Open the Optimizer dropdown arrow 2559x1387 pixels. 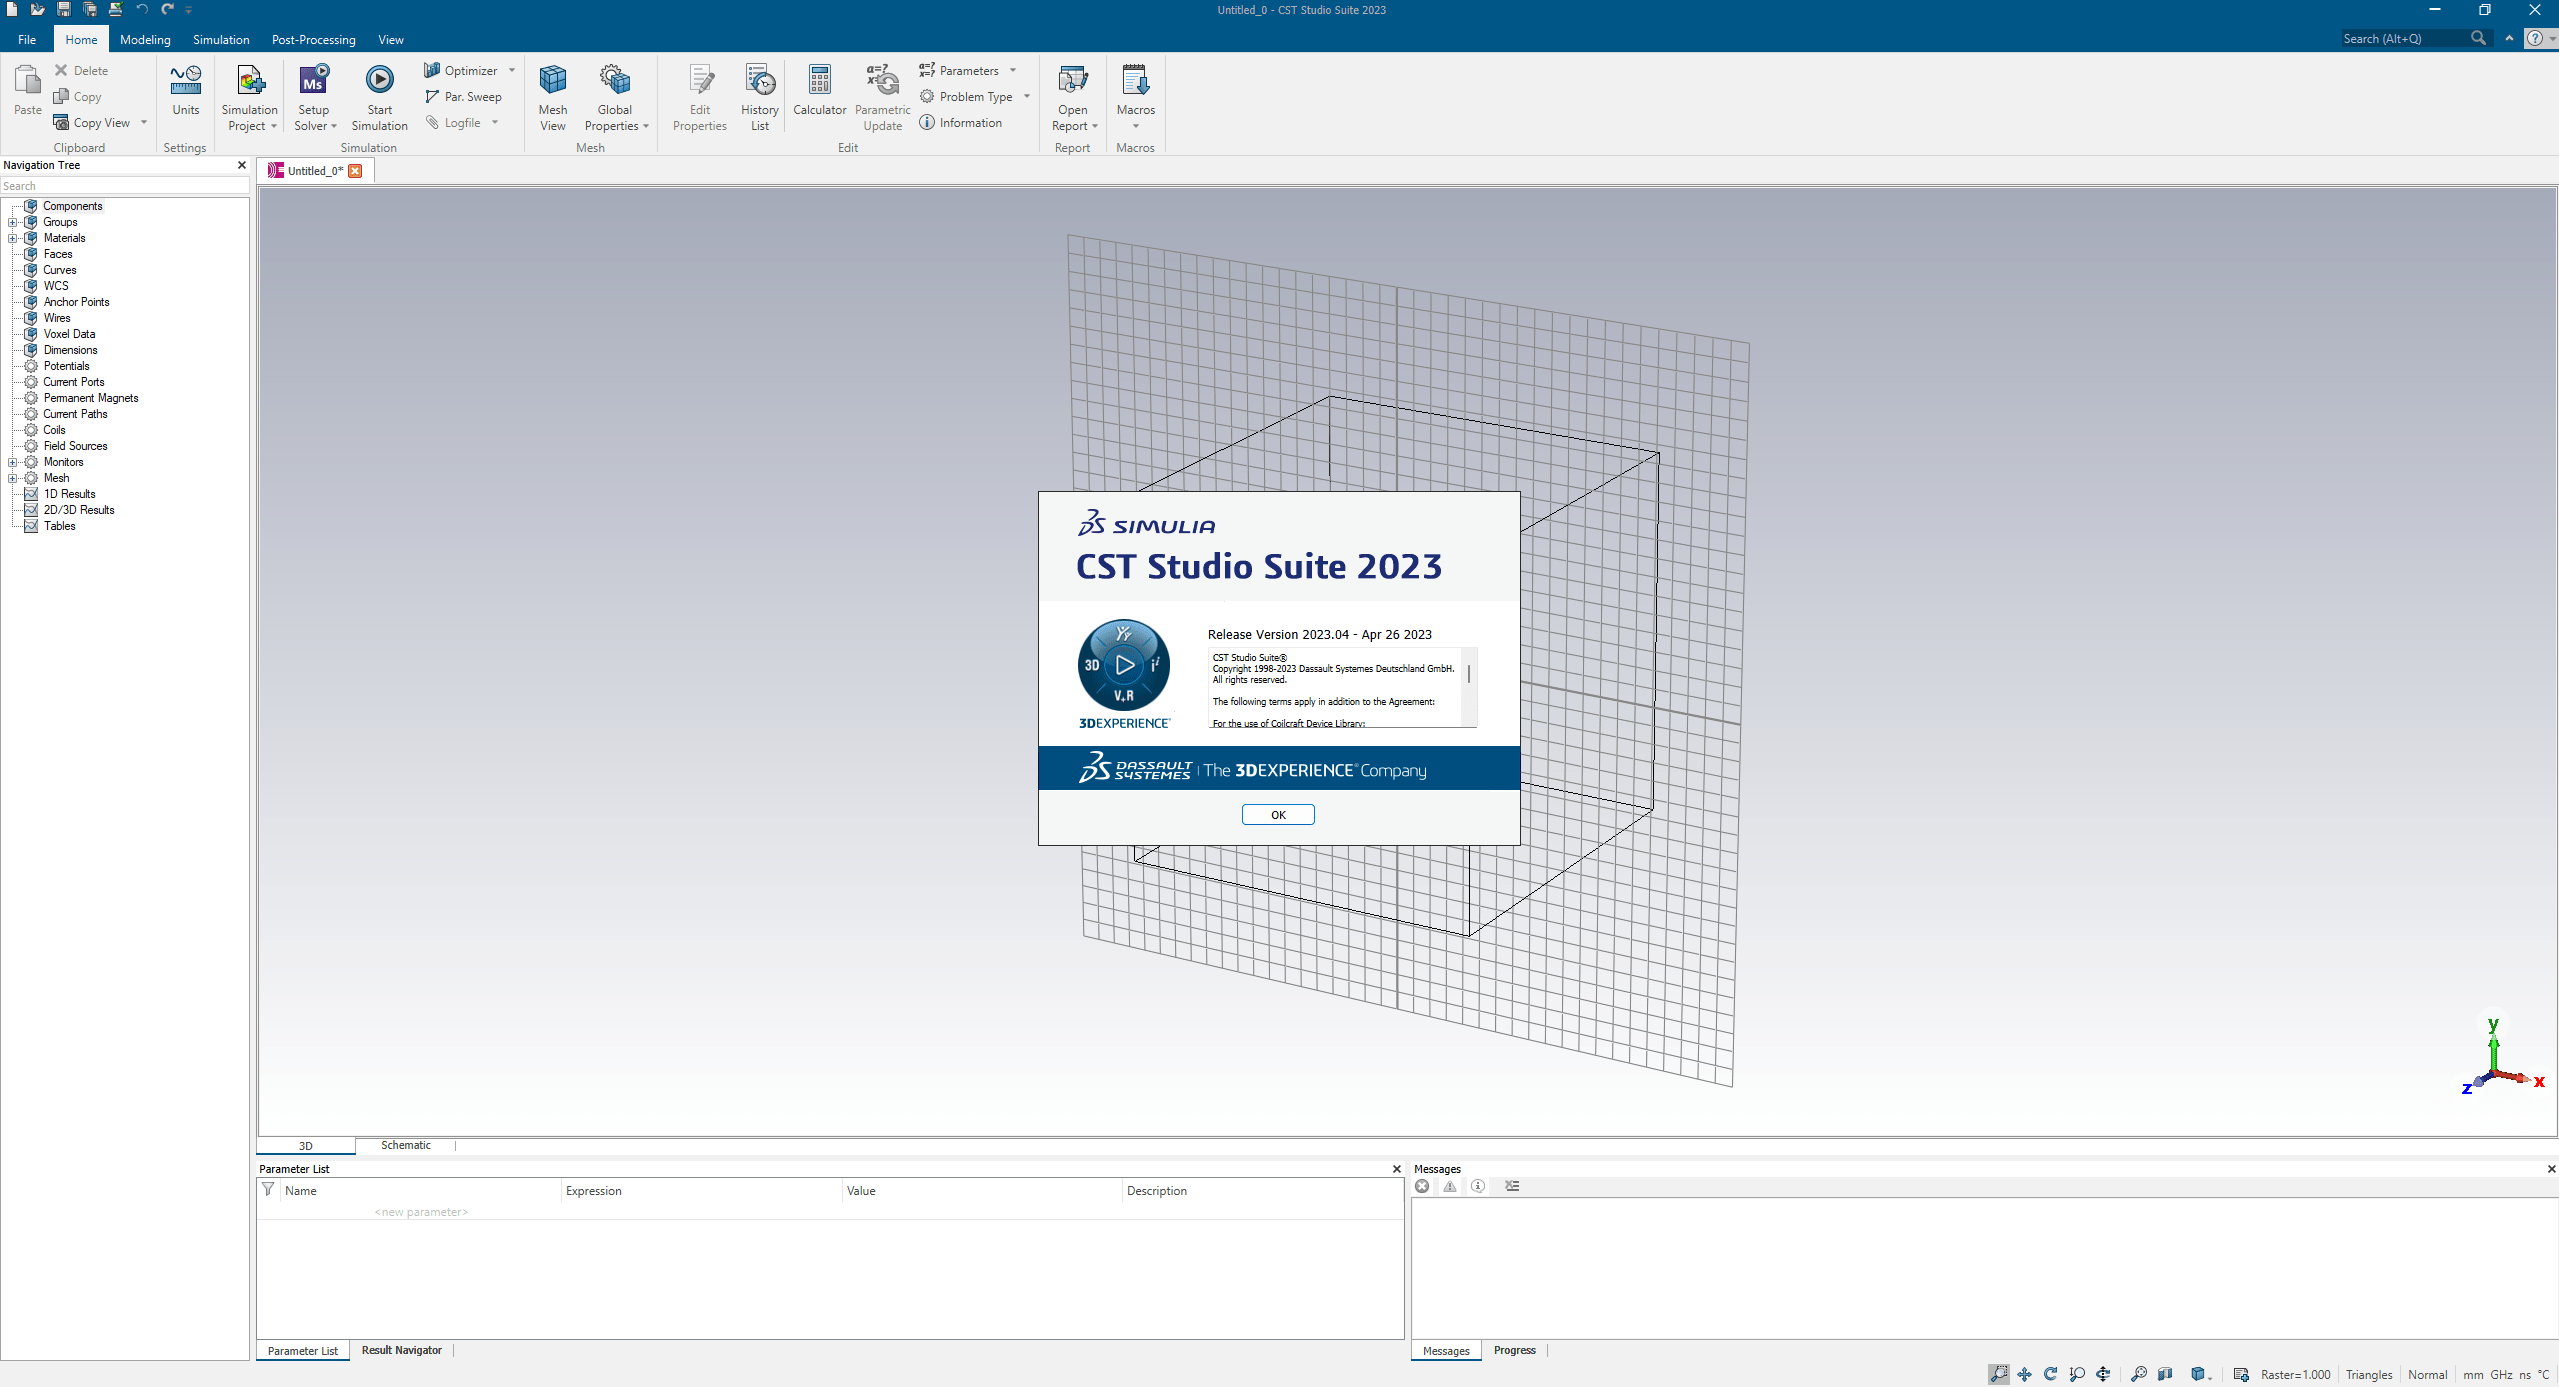tap(512, 71)
